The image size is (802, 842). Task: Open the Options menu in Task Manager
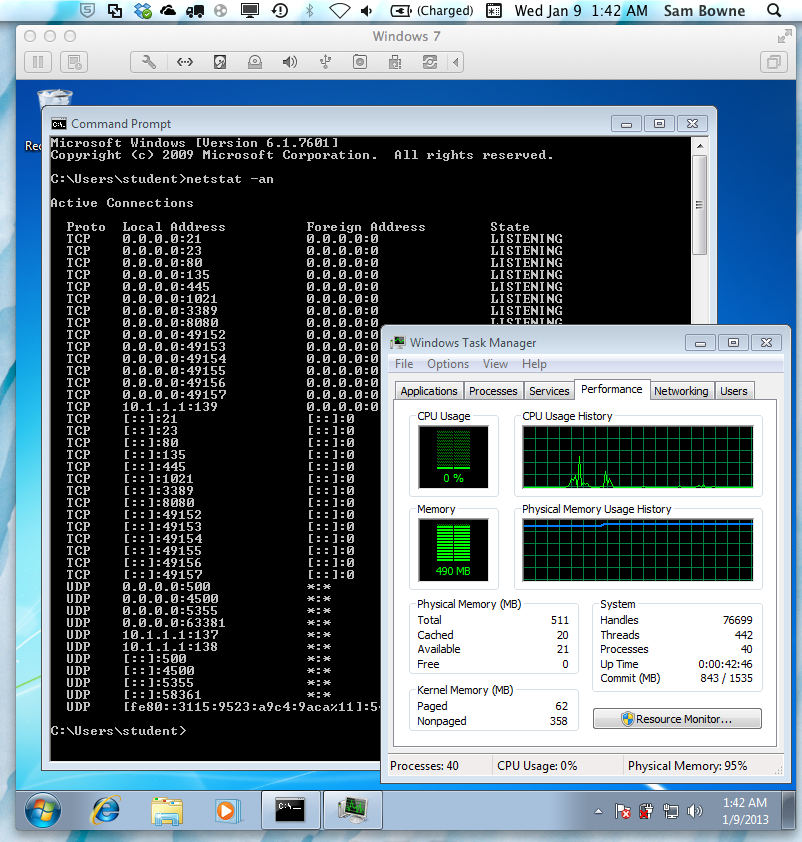pos(447,364)
